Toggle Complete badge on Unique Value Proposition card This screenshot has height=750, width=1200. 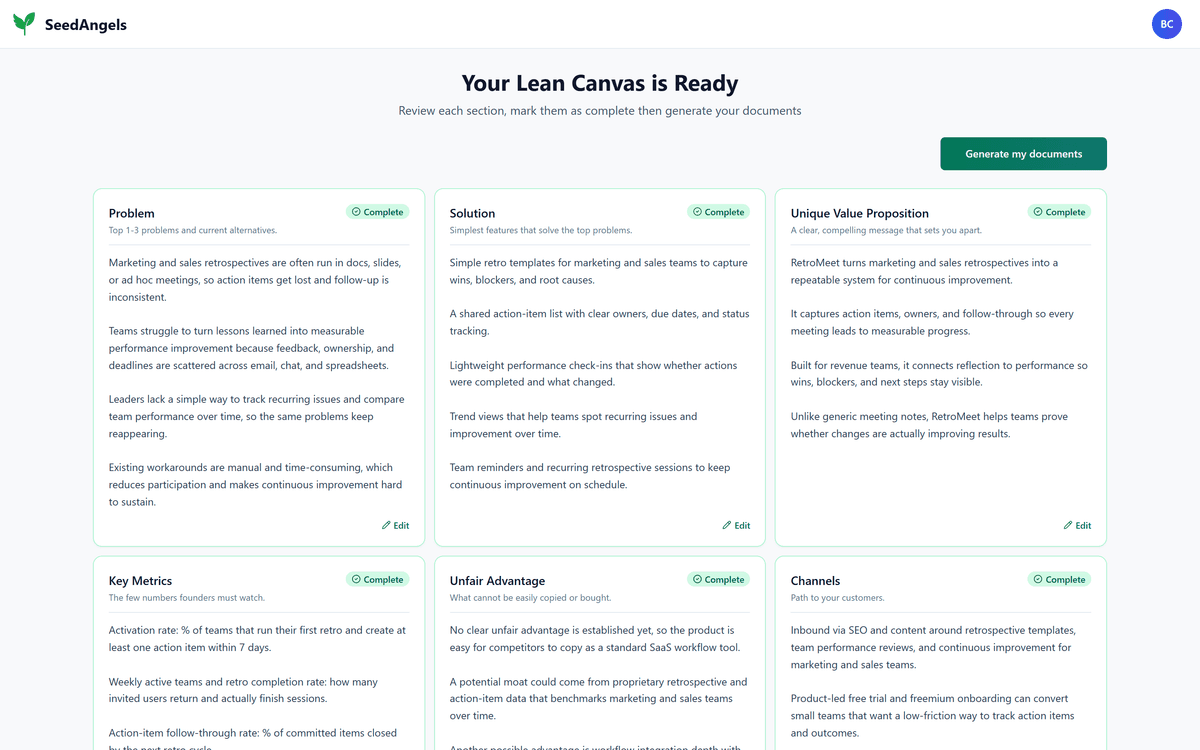(x=1060, y=212)
